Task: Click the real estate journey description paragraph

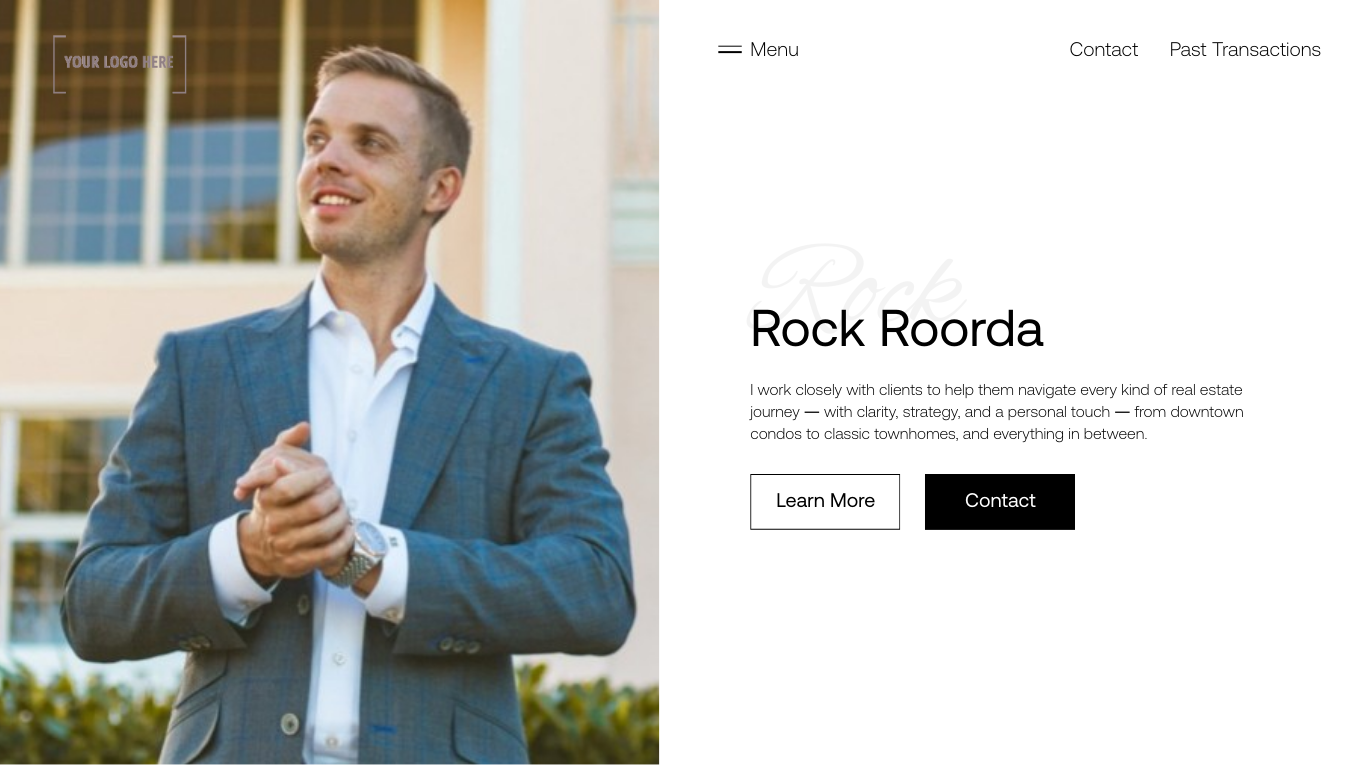Action: click(997, 411)
